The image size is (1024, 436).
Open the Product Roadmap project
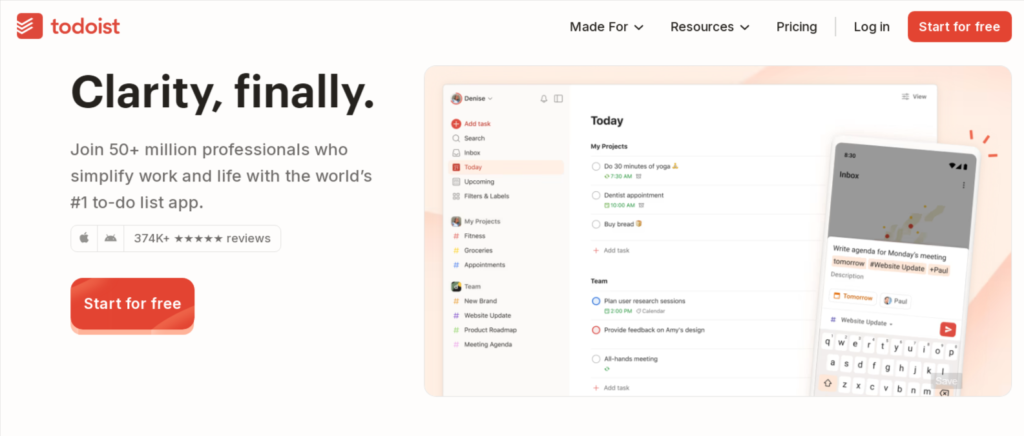pyautogui.click(x=490, y=330)
